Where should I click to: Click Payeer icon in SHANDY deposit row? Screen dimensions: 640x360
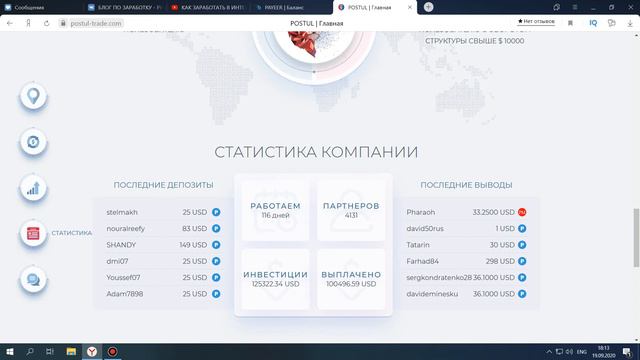216,245
